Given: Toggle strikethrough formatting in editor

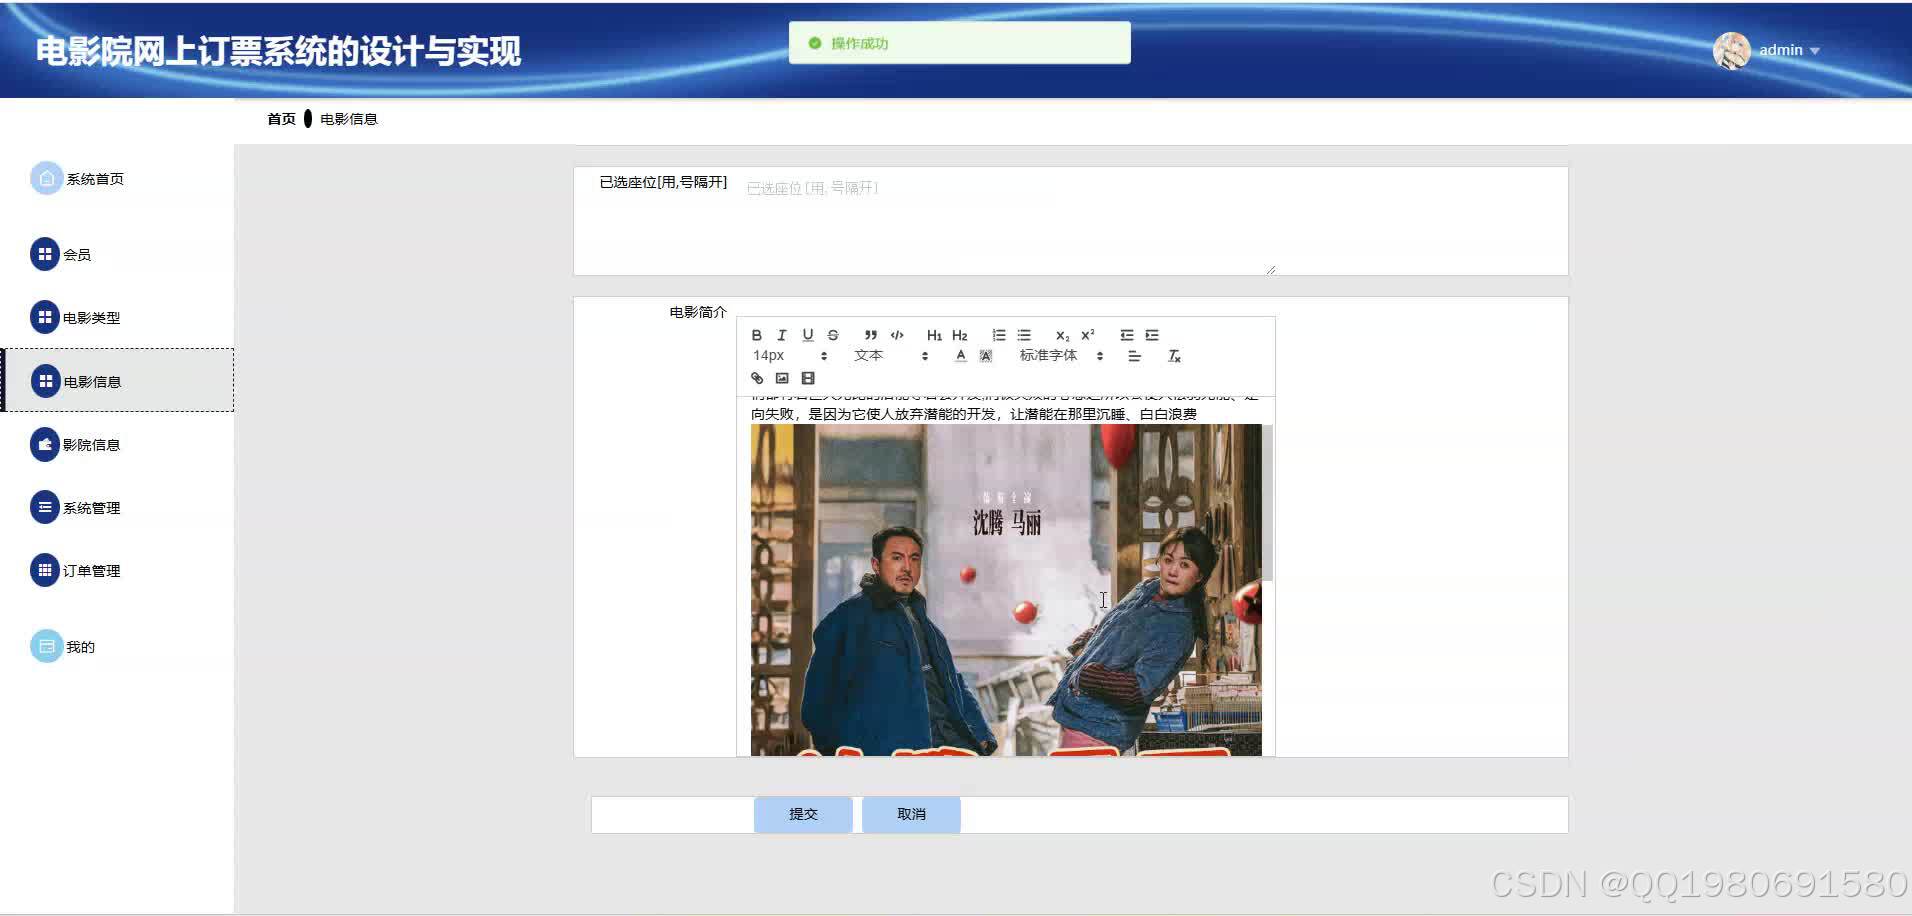Looking at the screenshot, I should pyautogui.click(x=833, y=335).
